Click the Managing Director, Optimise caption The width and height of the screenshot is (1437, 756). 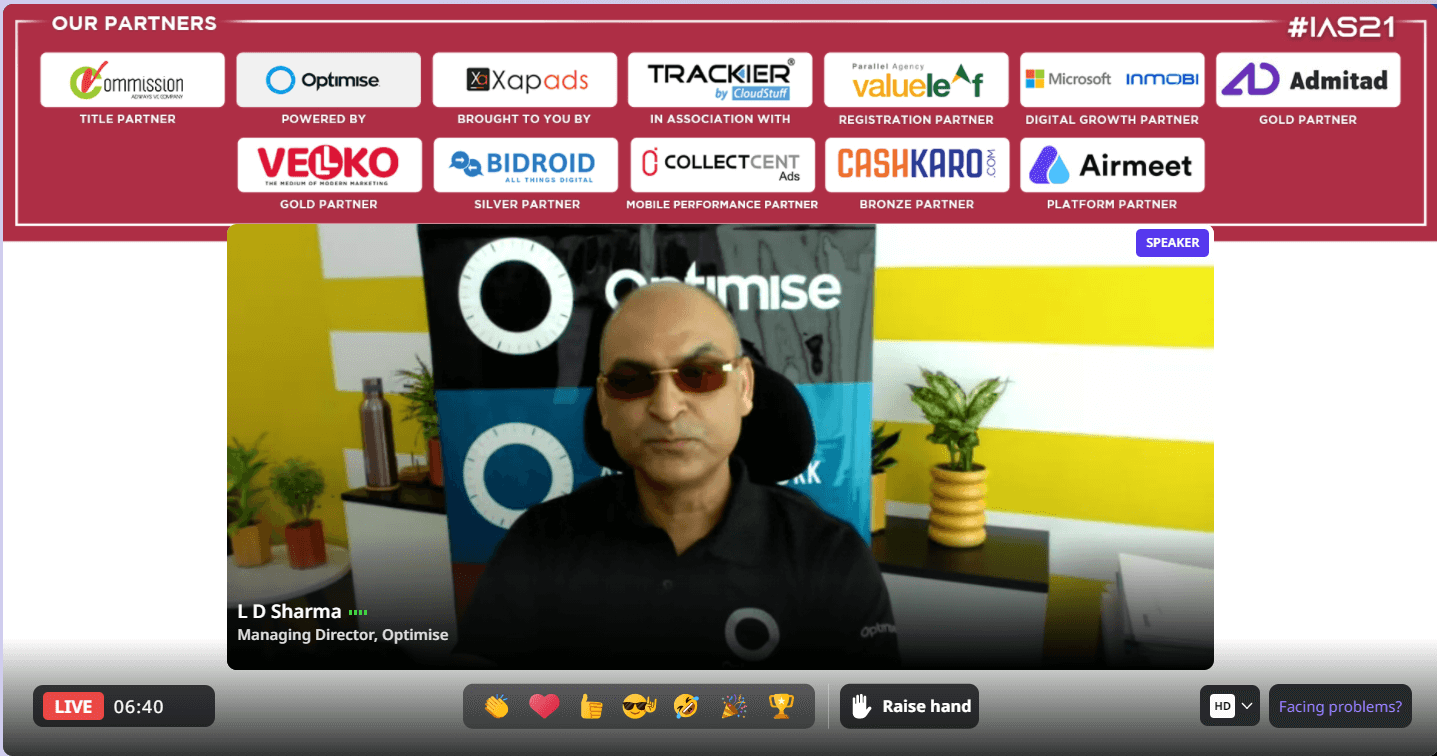343,635
